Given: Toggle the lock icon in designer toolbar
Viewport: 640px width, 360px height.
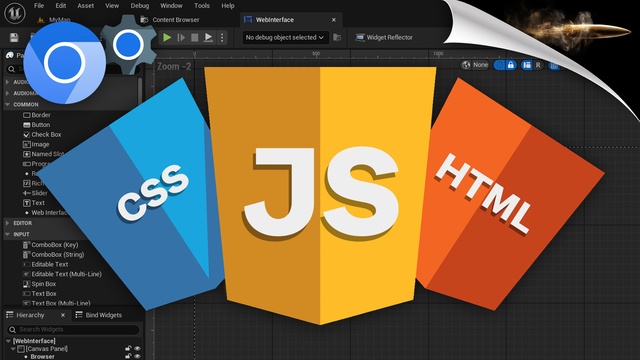Looking at the screenshot, I should [511, 65].
